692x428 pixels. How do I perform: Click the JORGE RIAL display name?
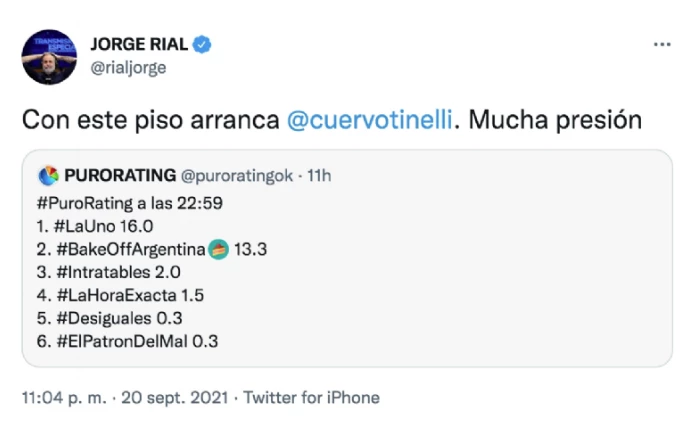tap(138, 45)
